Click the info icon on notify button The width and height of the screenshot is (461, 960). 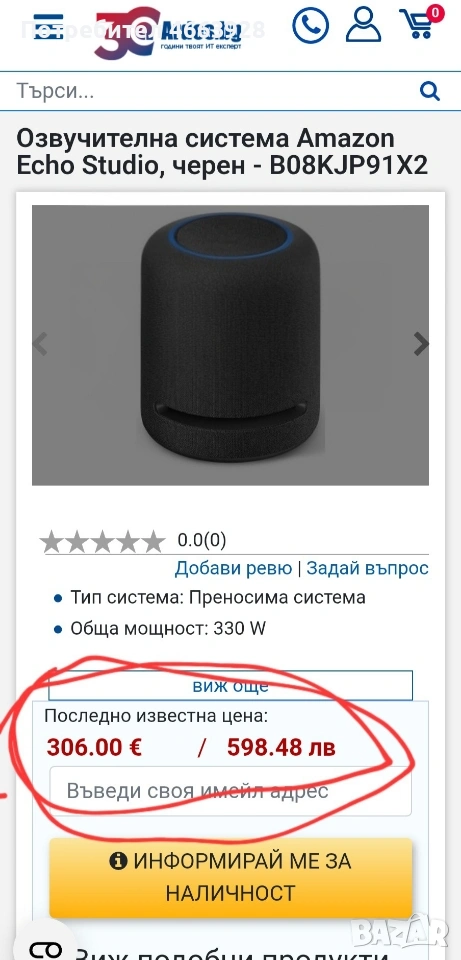(118, 861)
